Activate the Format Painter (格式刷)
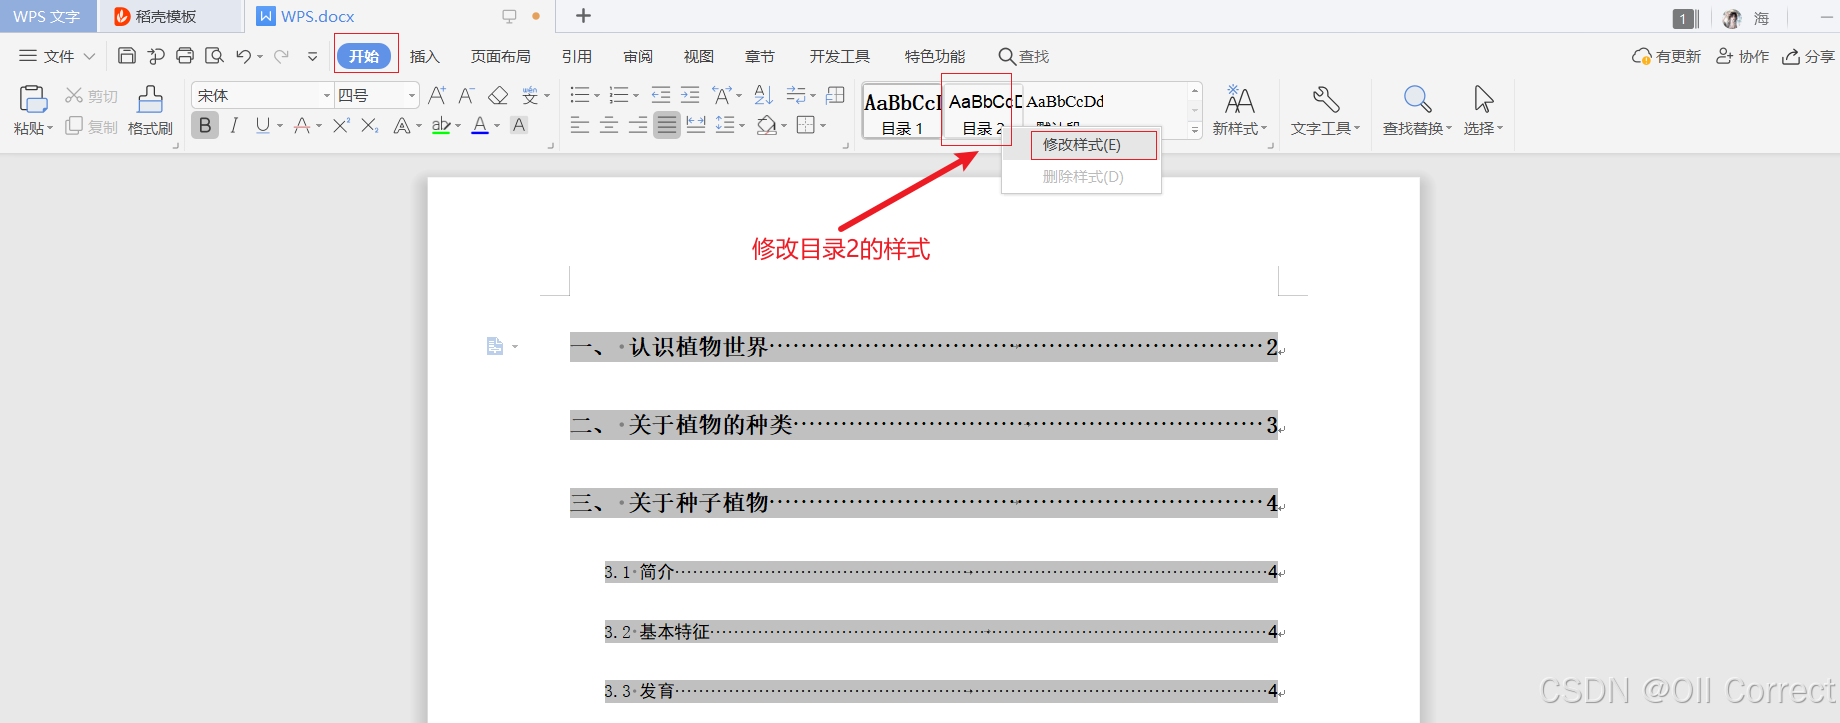This screenshot has height=723, width=1840. coord(150,110)
